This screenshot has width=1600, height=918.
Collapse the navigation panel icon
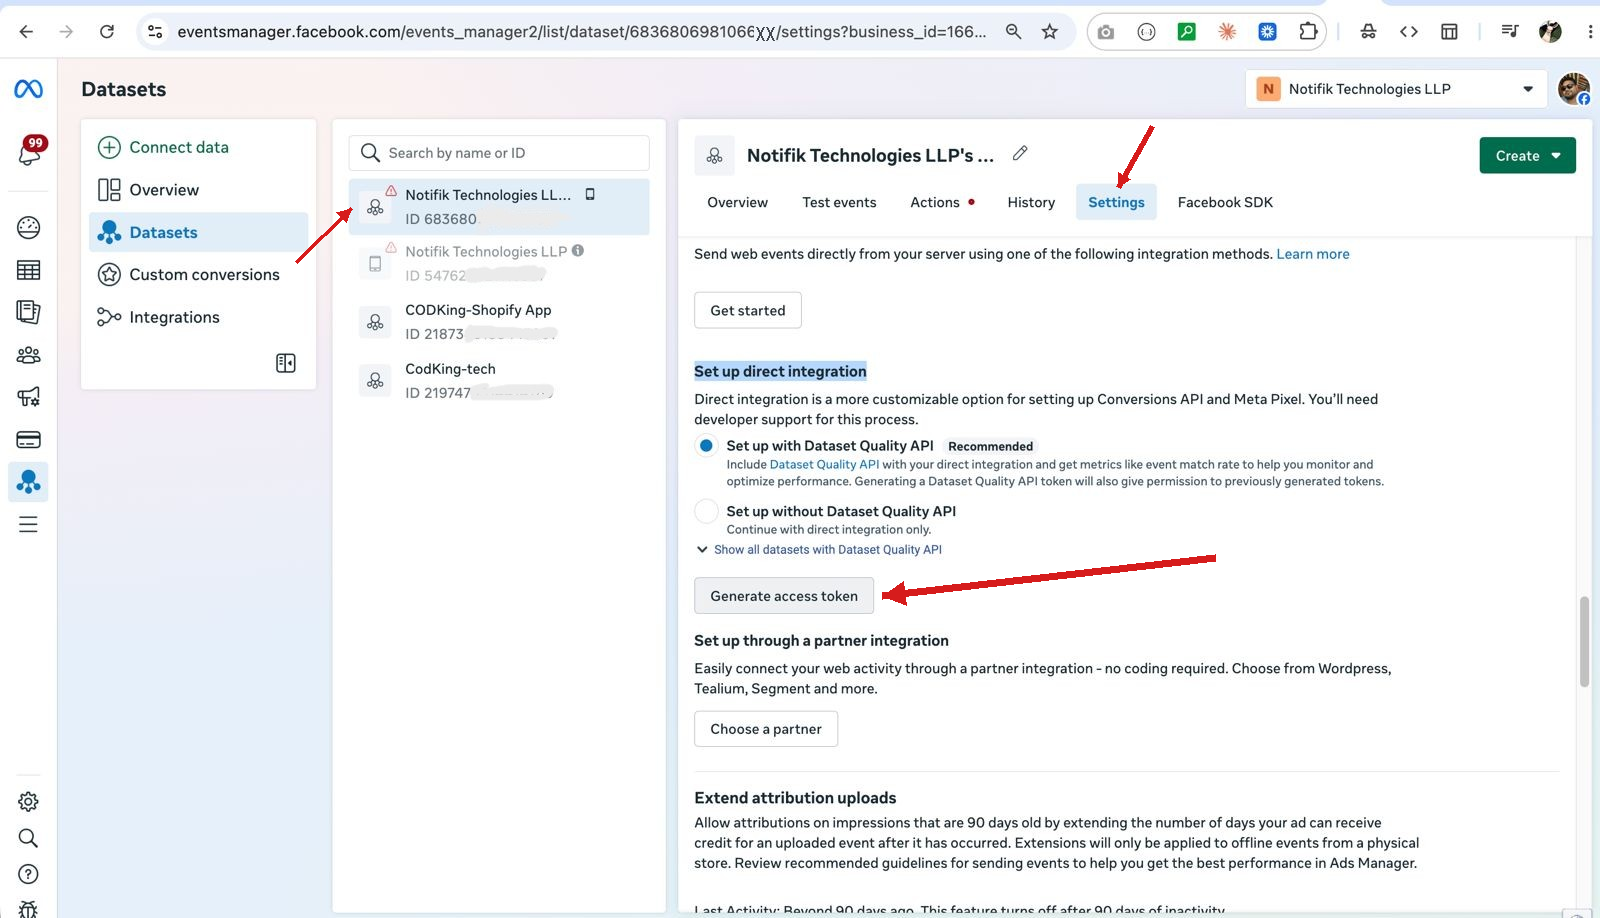[286, 363]
